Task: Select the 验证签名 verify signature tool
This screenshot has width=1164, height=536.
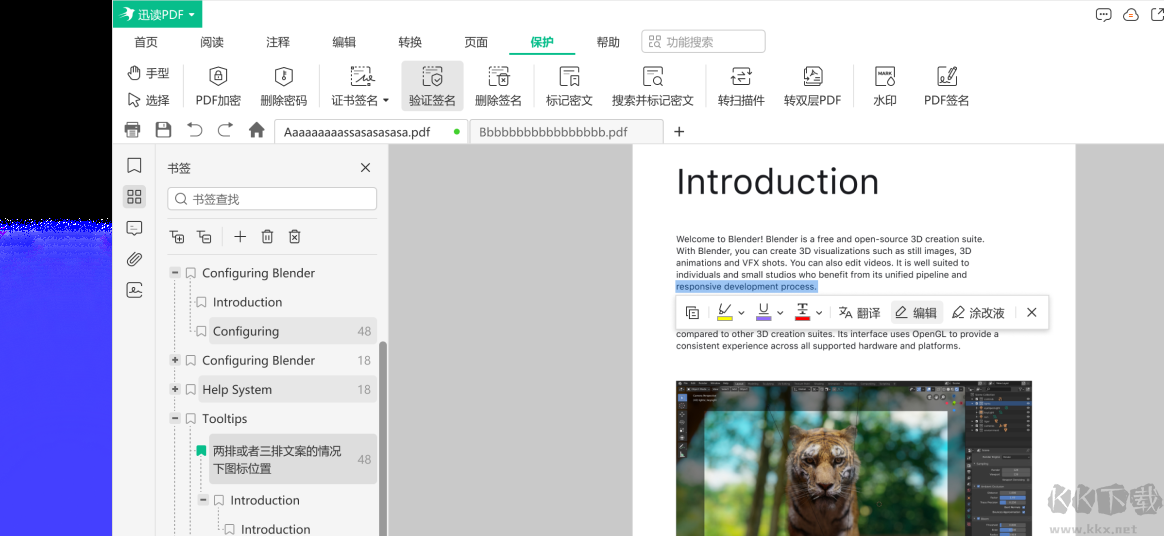Action: click(x=432, y=86)
